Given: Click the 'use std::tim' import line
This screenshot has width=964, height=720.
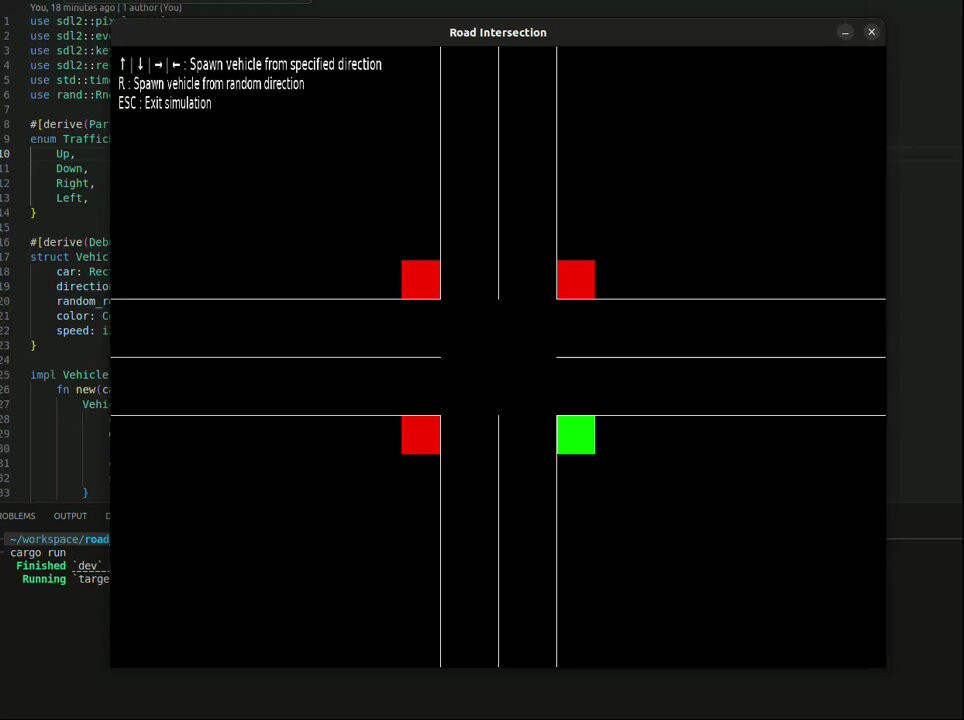Looking at the screenshot, I should click(69, 80).
